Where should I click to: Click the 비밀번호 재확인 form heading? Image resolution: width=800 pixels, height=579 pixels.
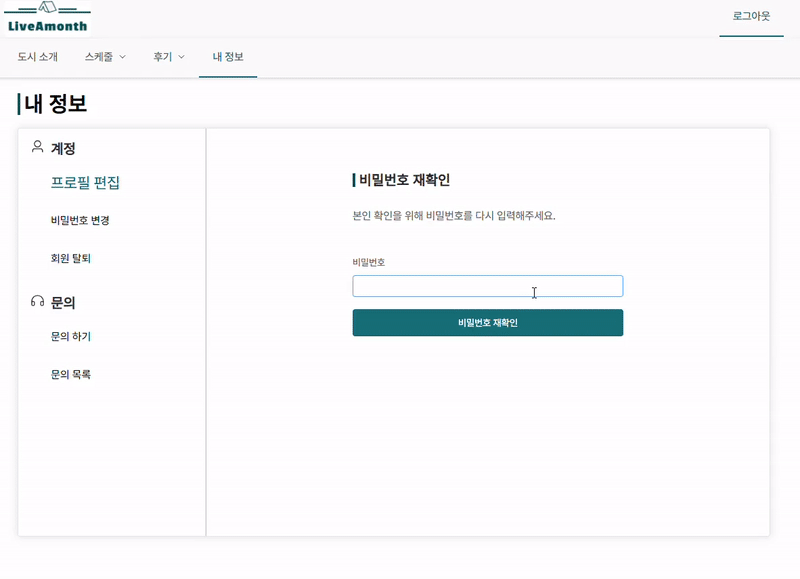click(405, 180)
